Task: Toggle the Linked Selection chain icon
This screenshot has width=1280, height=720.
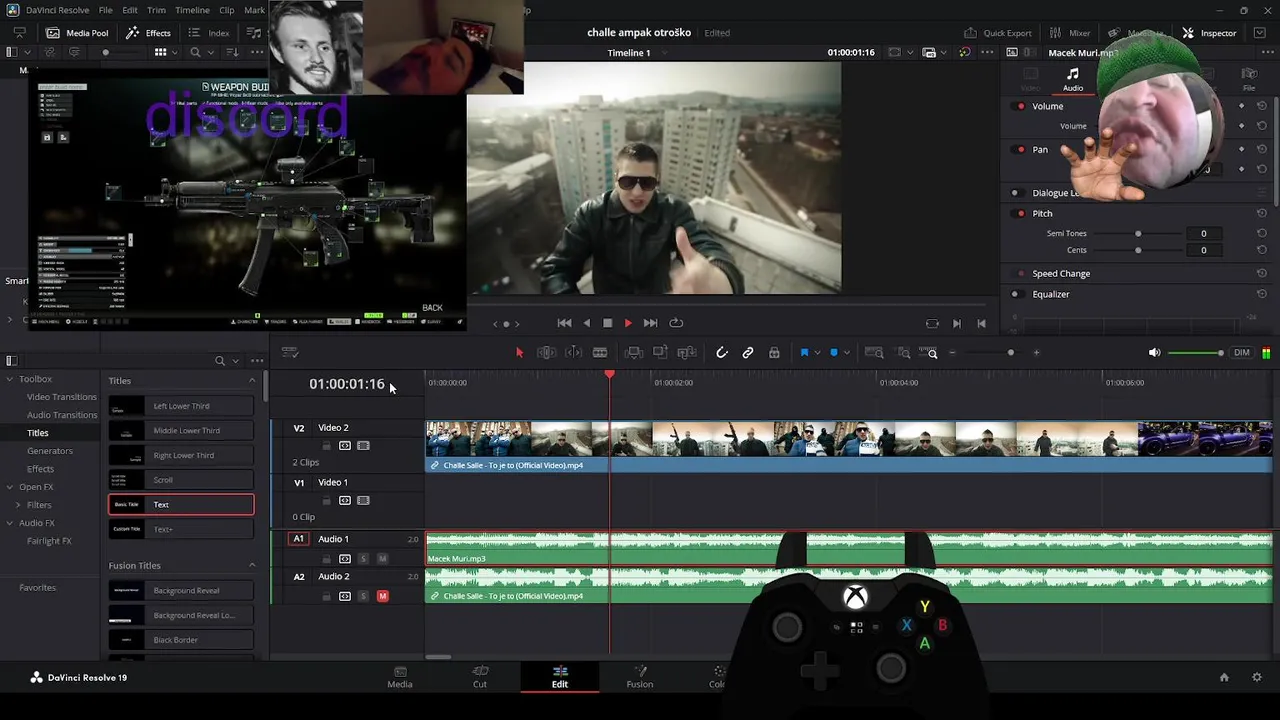Action: [x=748, y=352]
